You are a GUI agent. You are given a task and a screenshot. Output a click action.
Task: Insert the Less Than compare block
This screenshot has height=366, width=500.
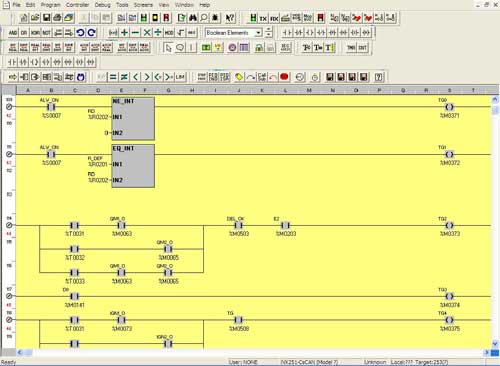135,77
